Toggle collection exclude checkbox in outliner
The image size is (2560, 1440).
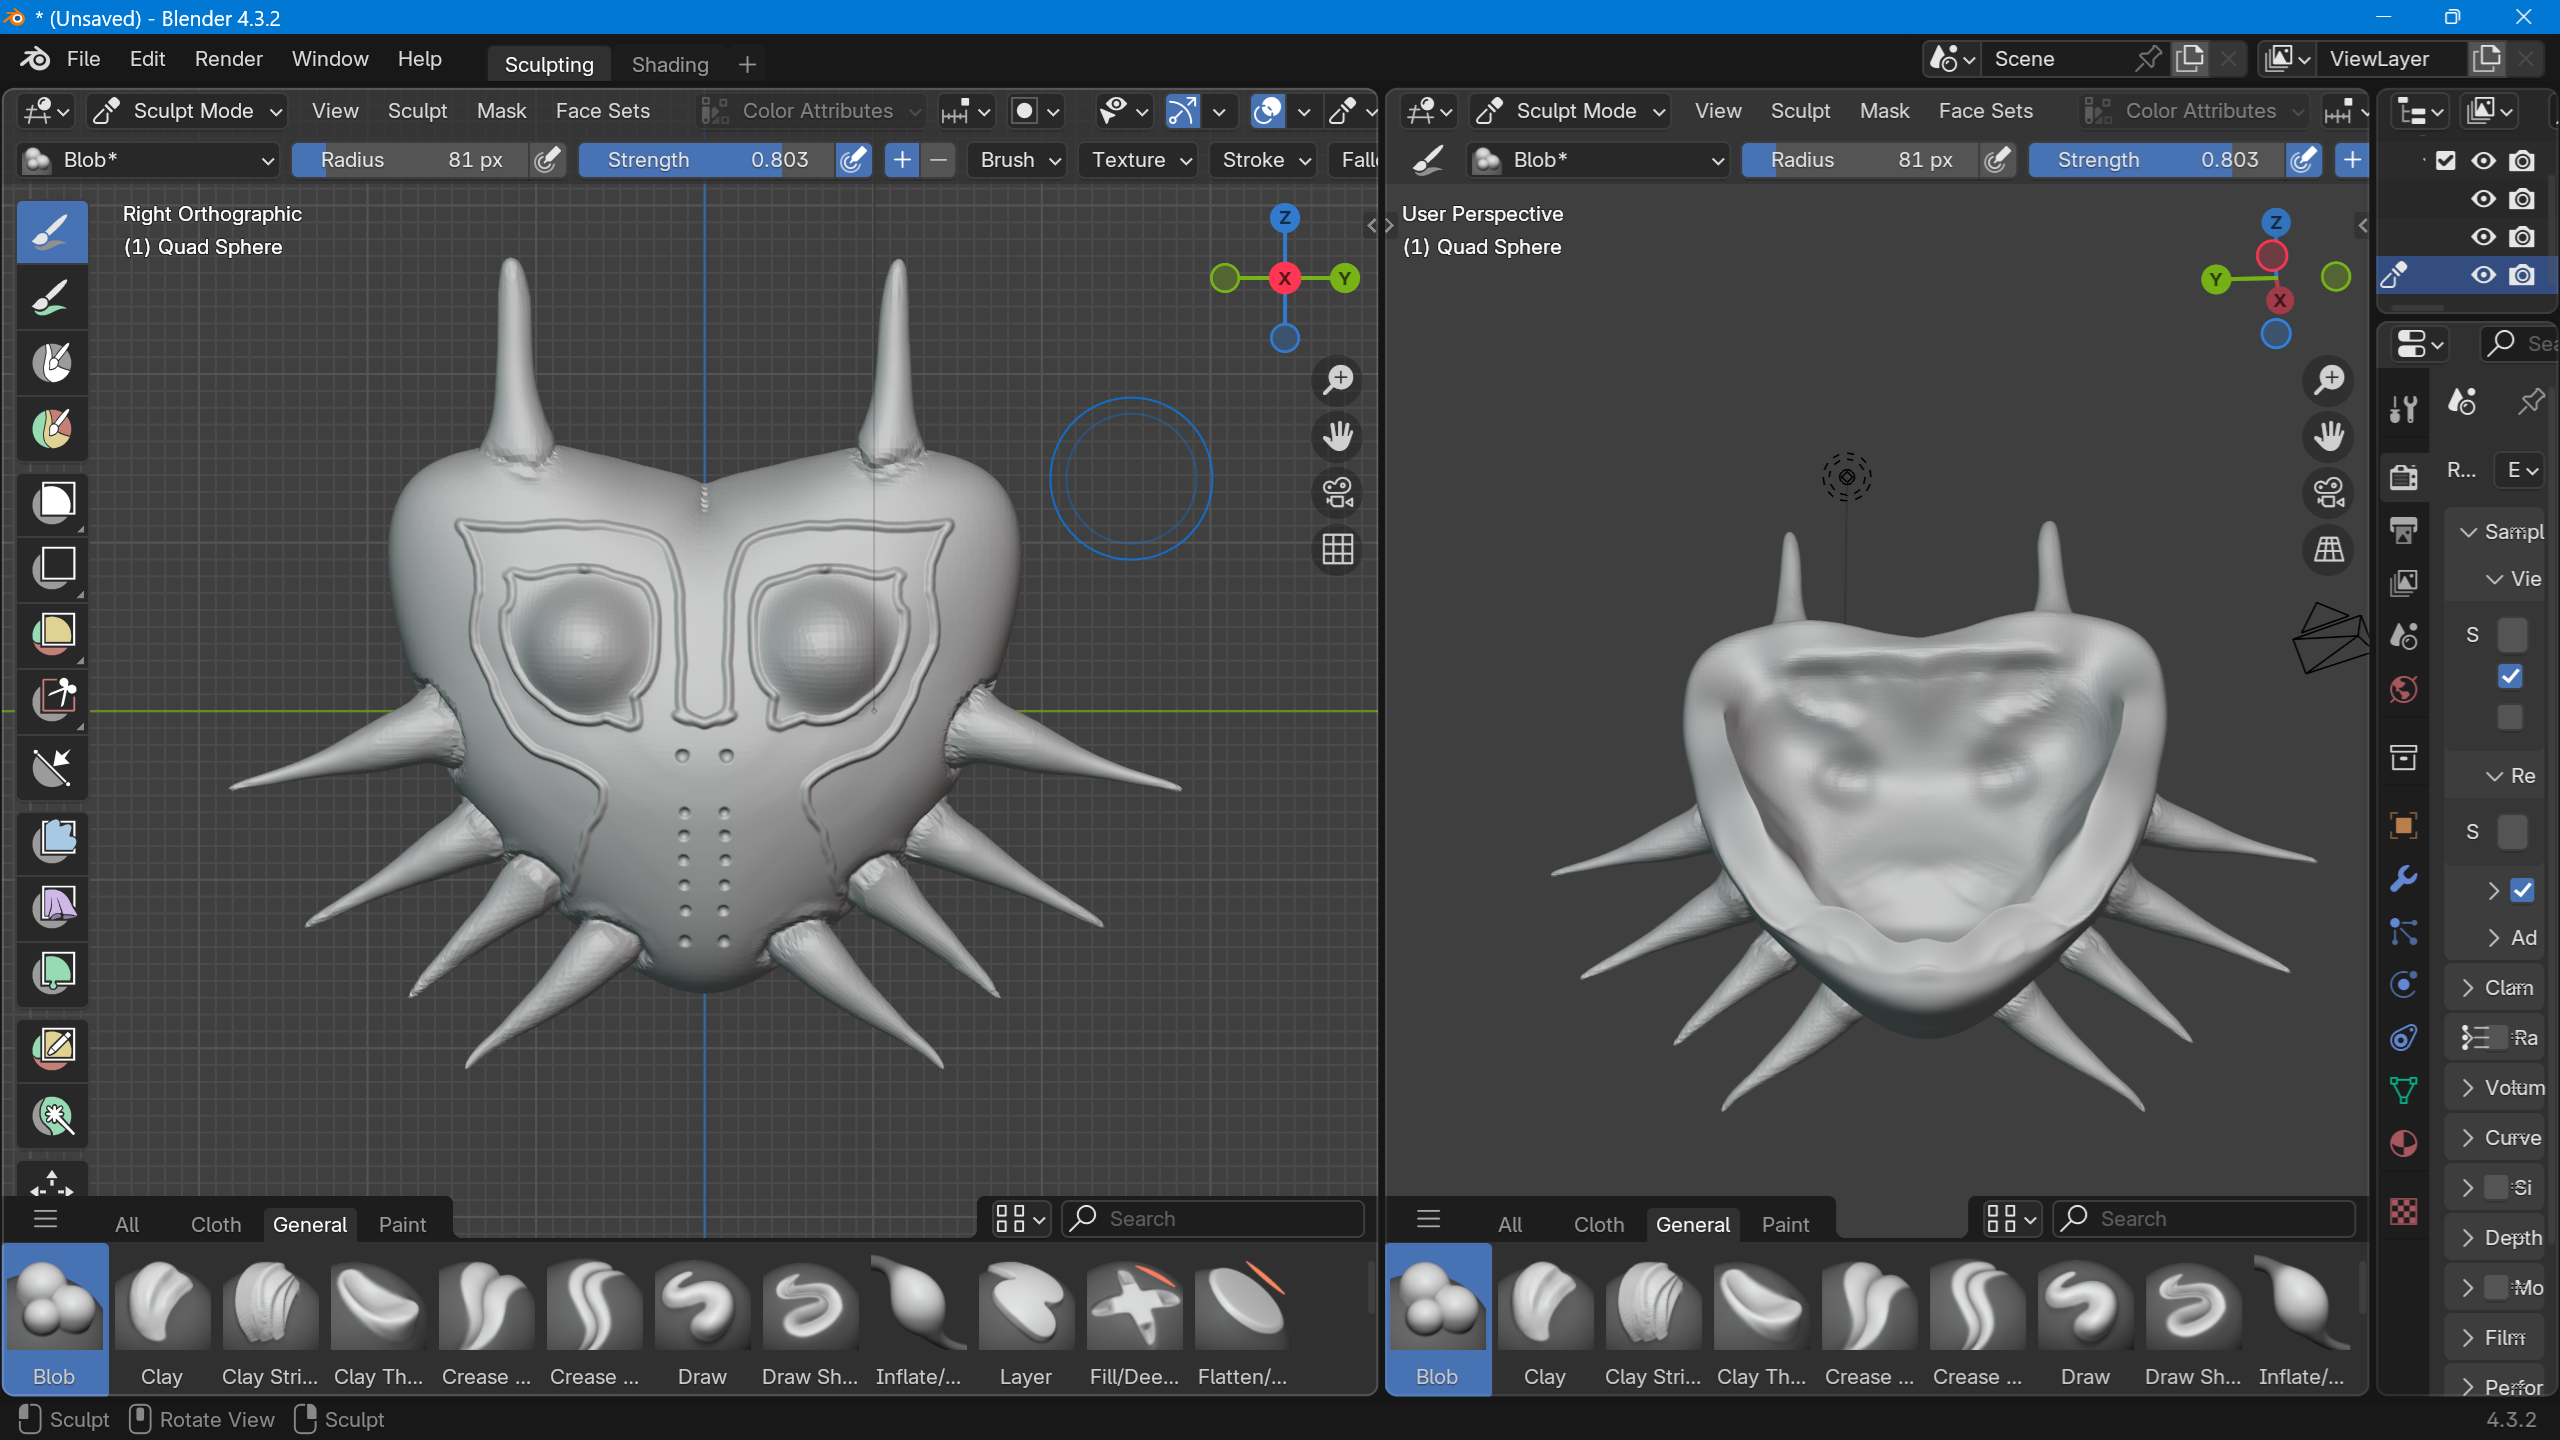(2446, 160)
